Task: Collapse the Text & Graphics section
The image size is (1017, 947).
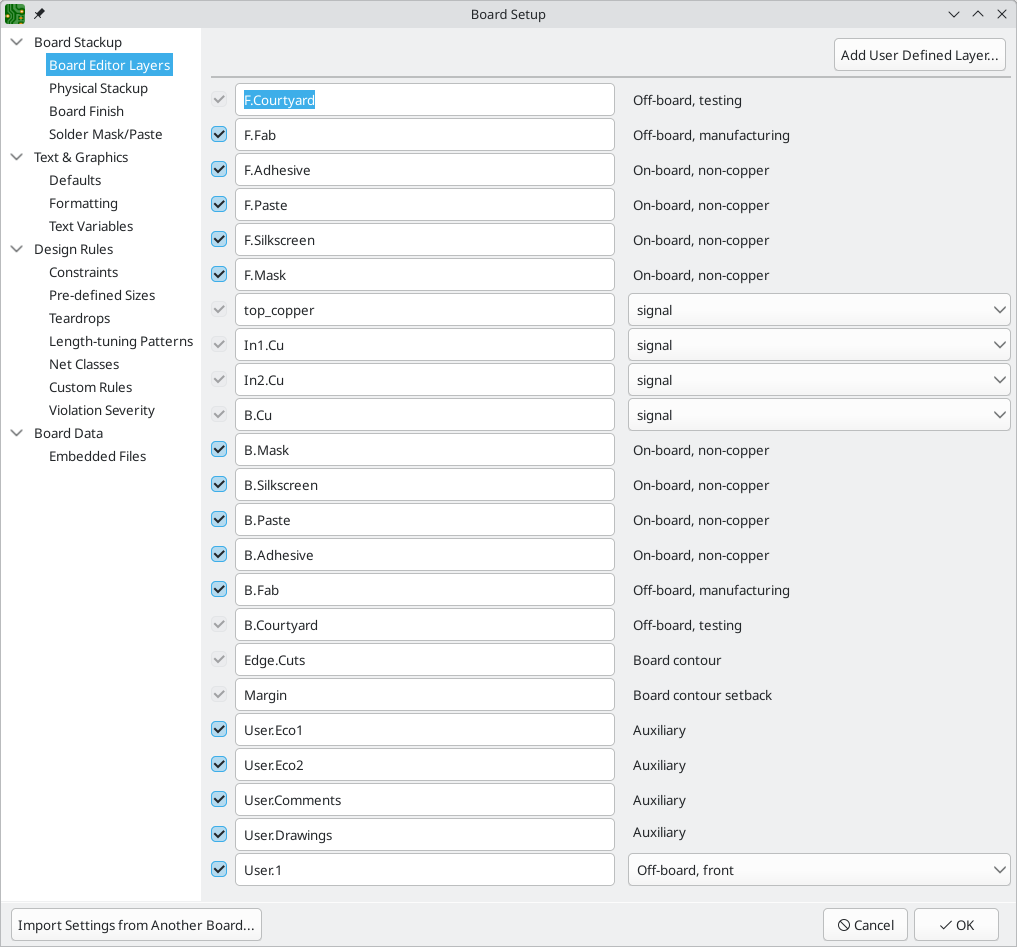Action: coord(17,157)
